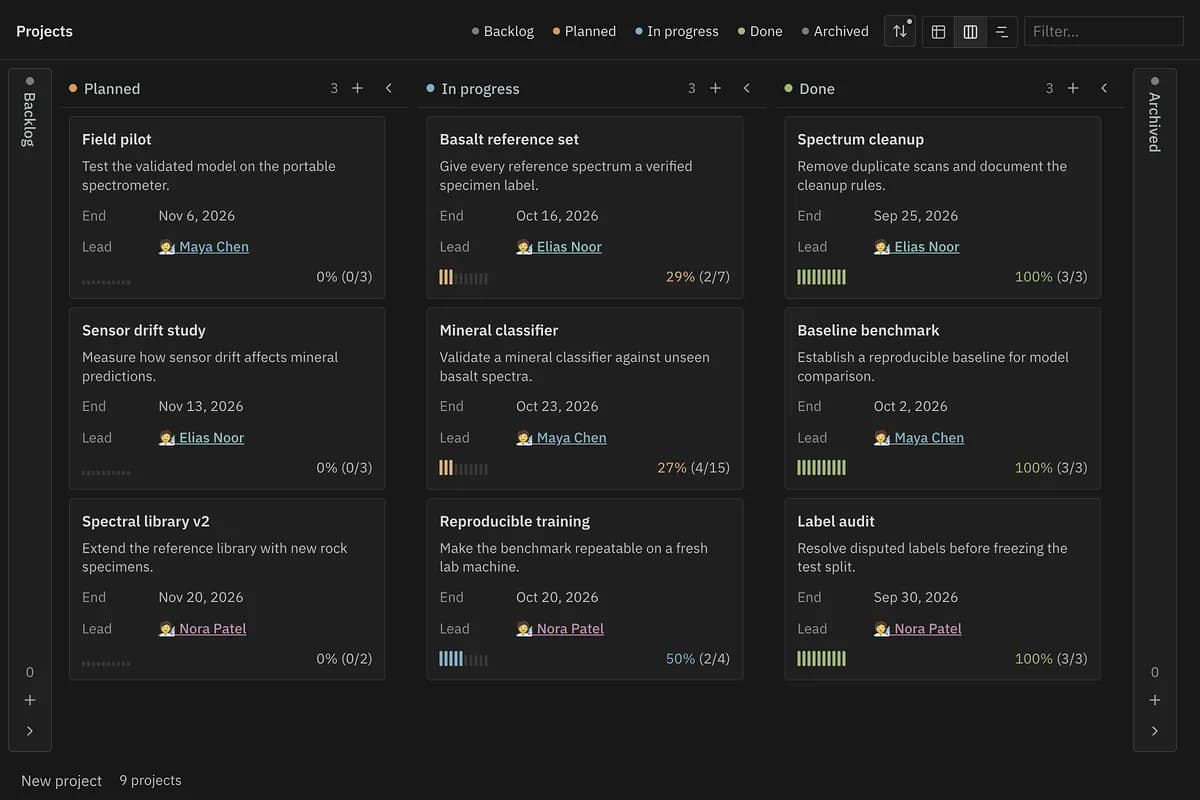Switch to timeline view

click(x=1002, y=31)
